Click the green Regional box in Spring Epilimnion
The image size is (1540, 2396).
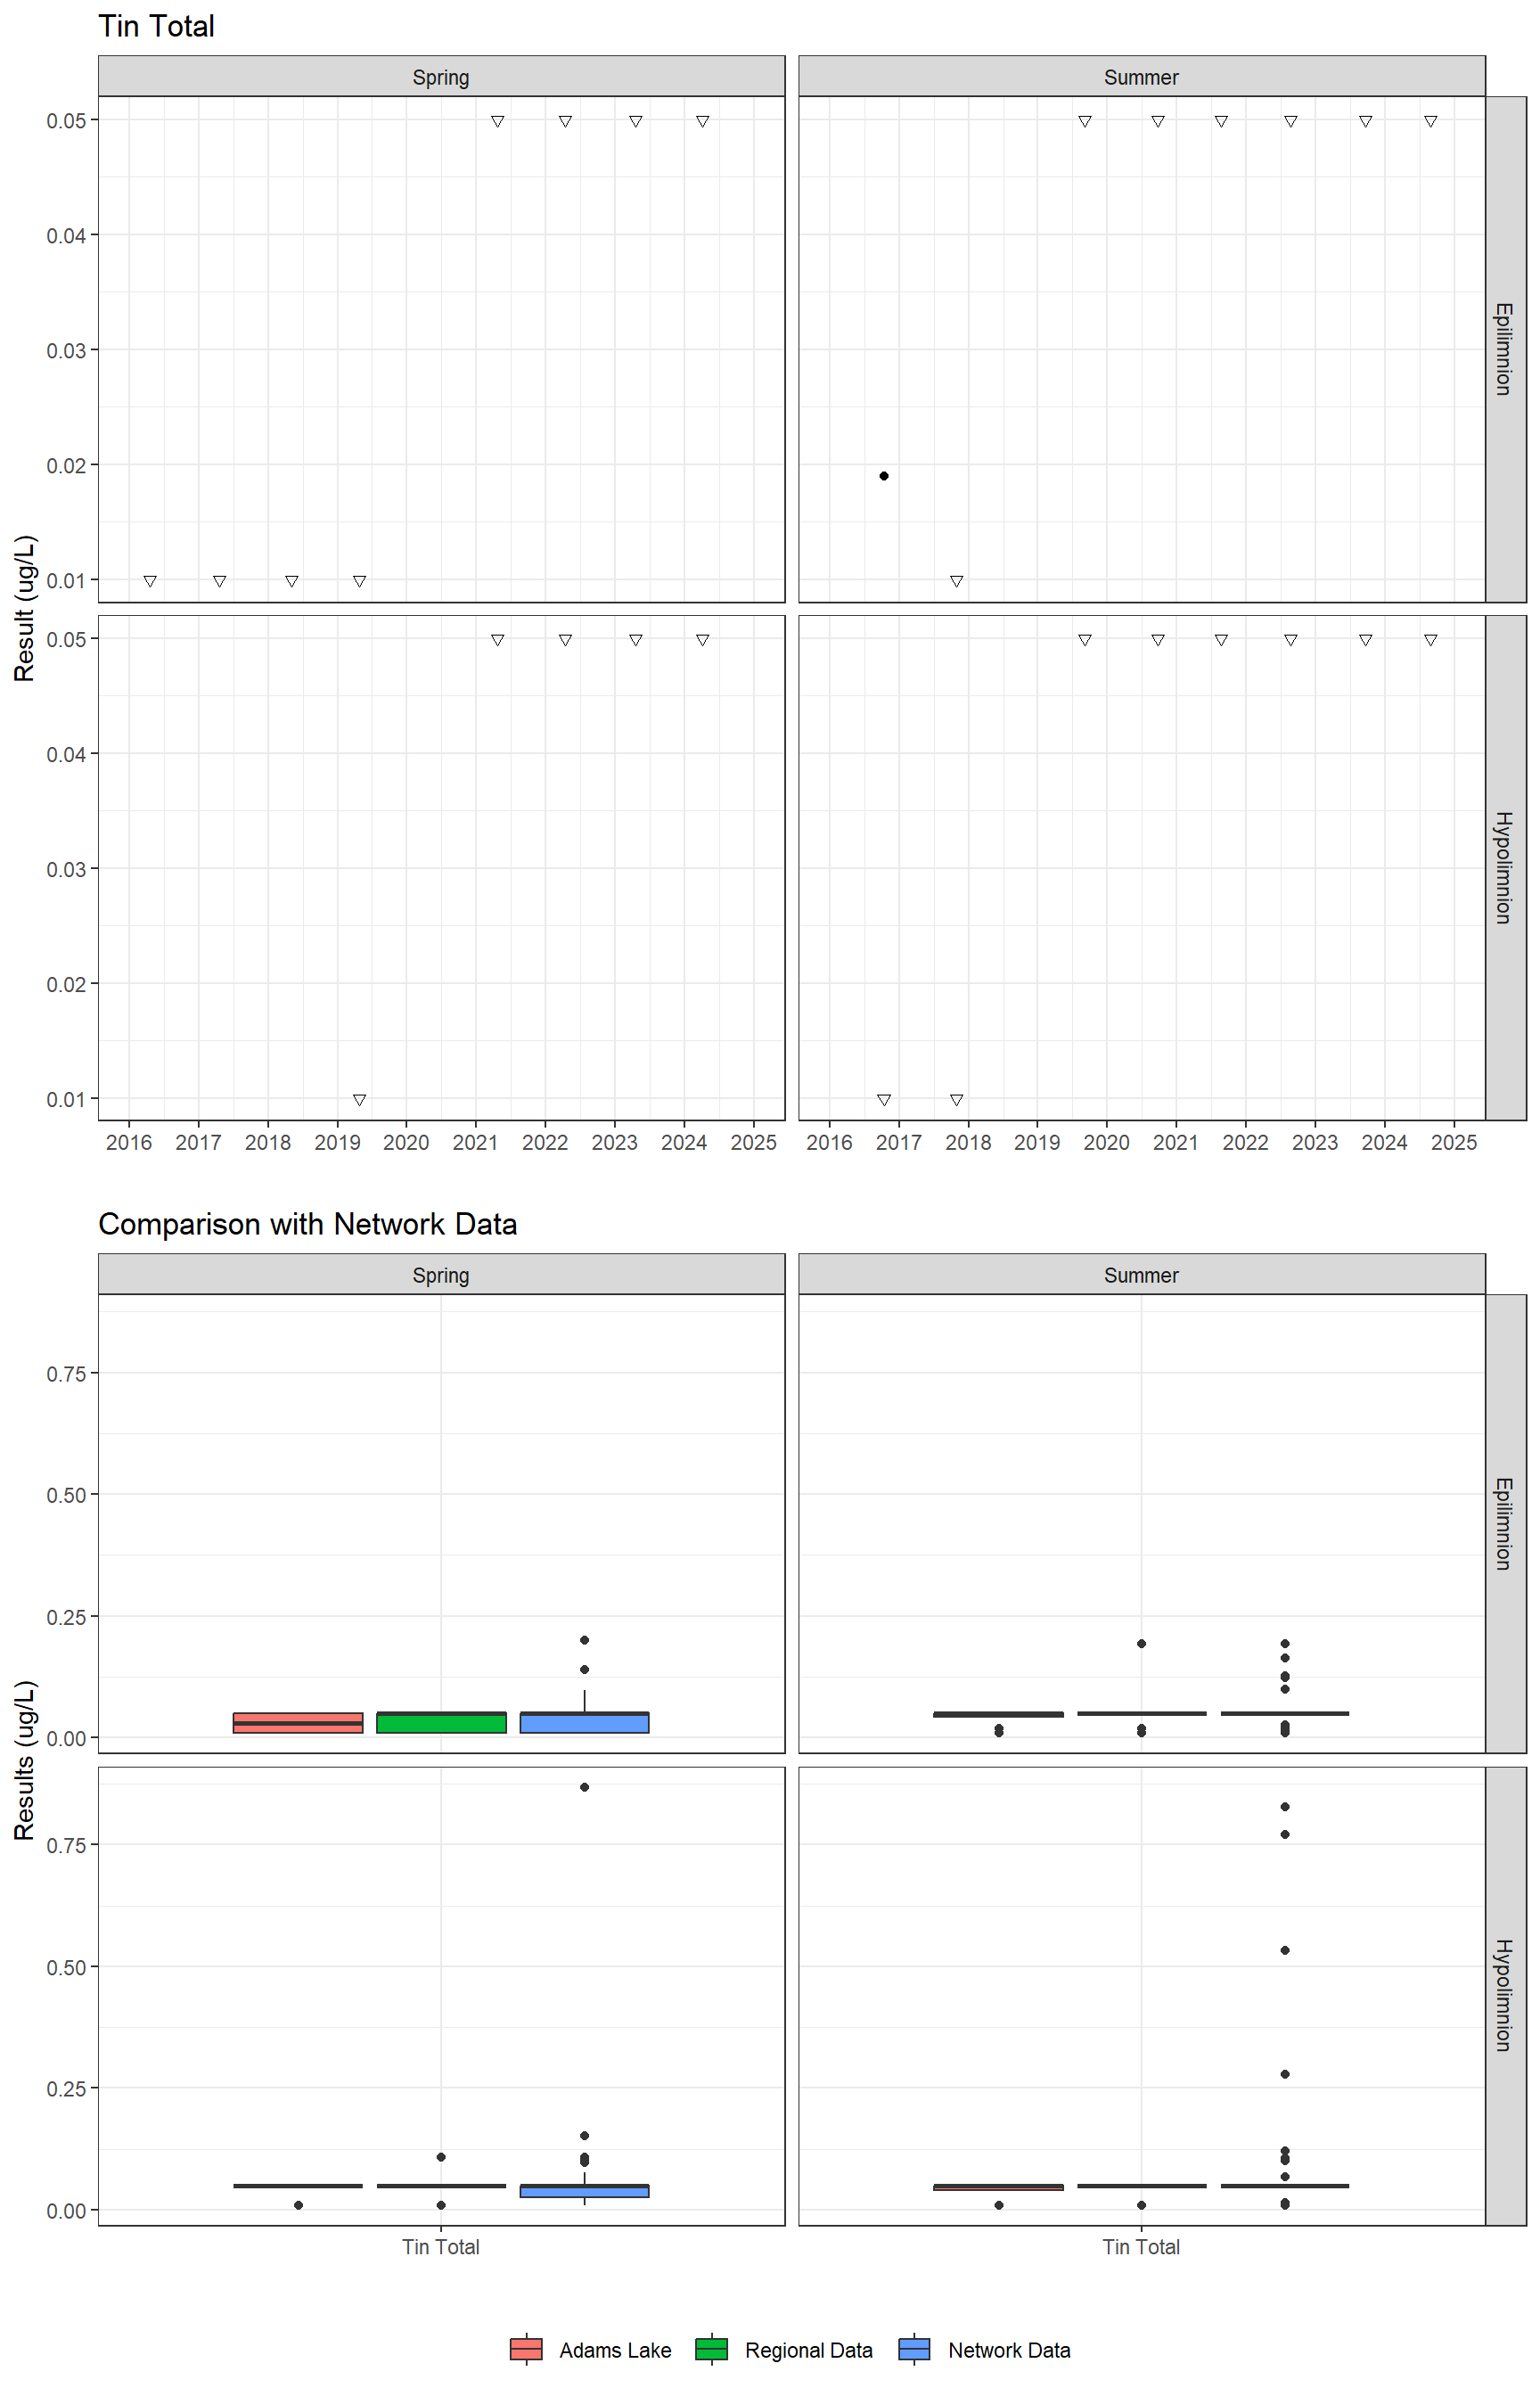click(441, 1722)
